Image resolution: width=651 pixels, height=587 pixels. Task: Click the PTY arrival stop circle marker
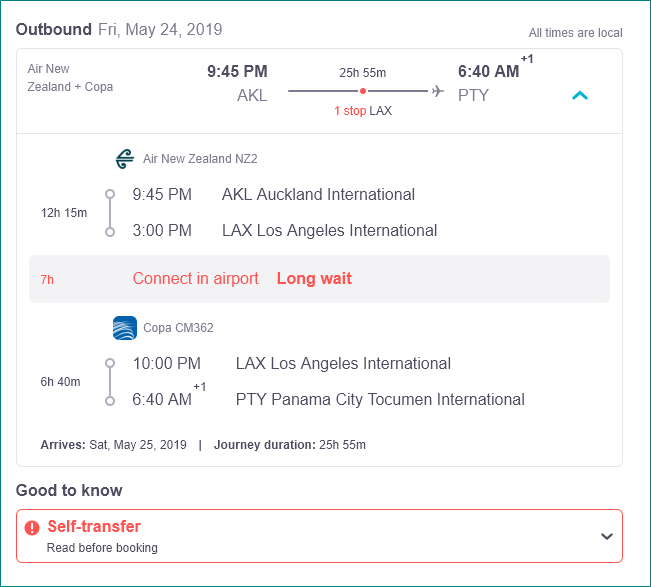110,401
